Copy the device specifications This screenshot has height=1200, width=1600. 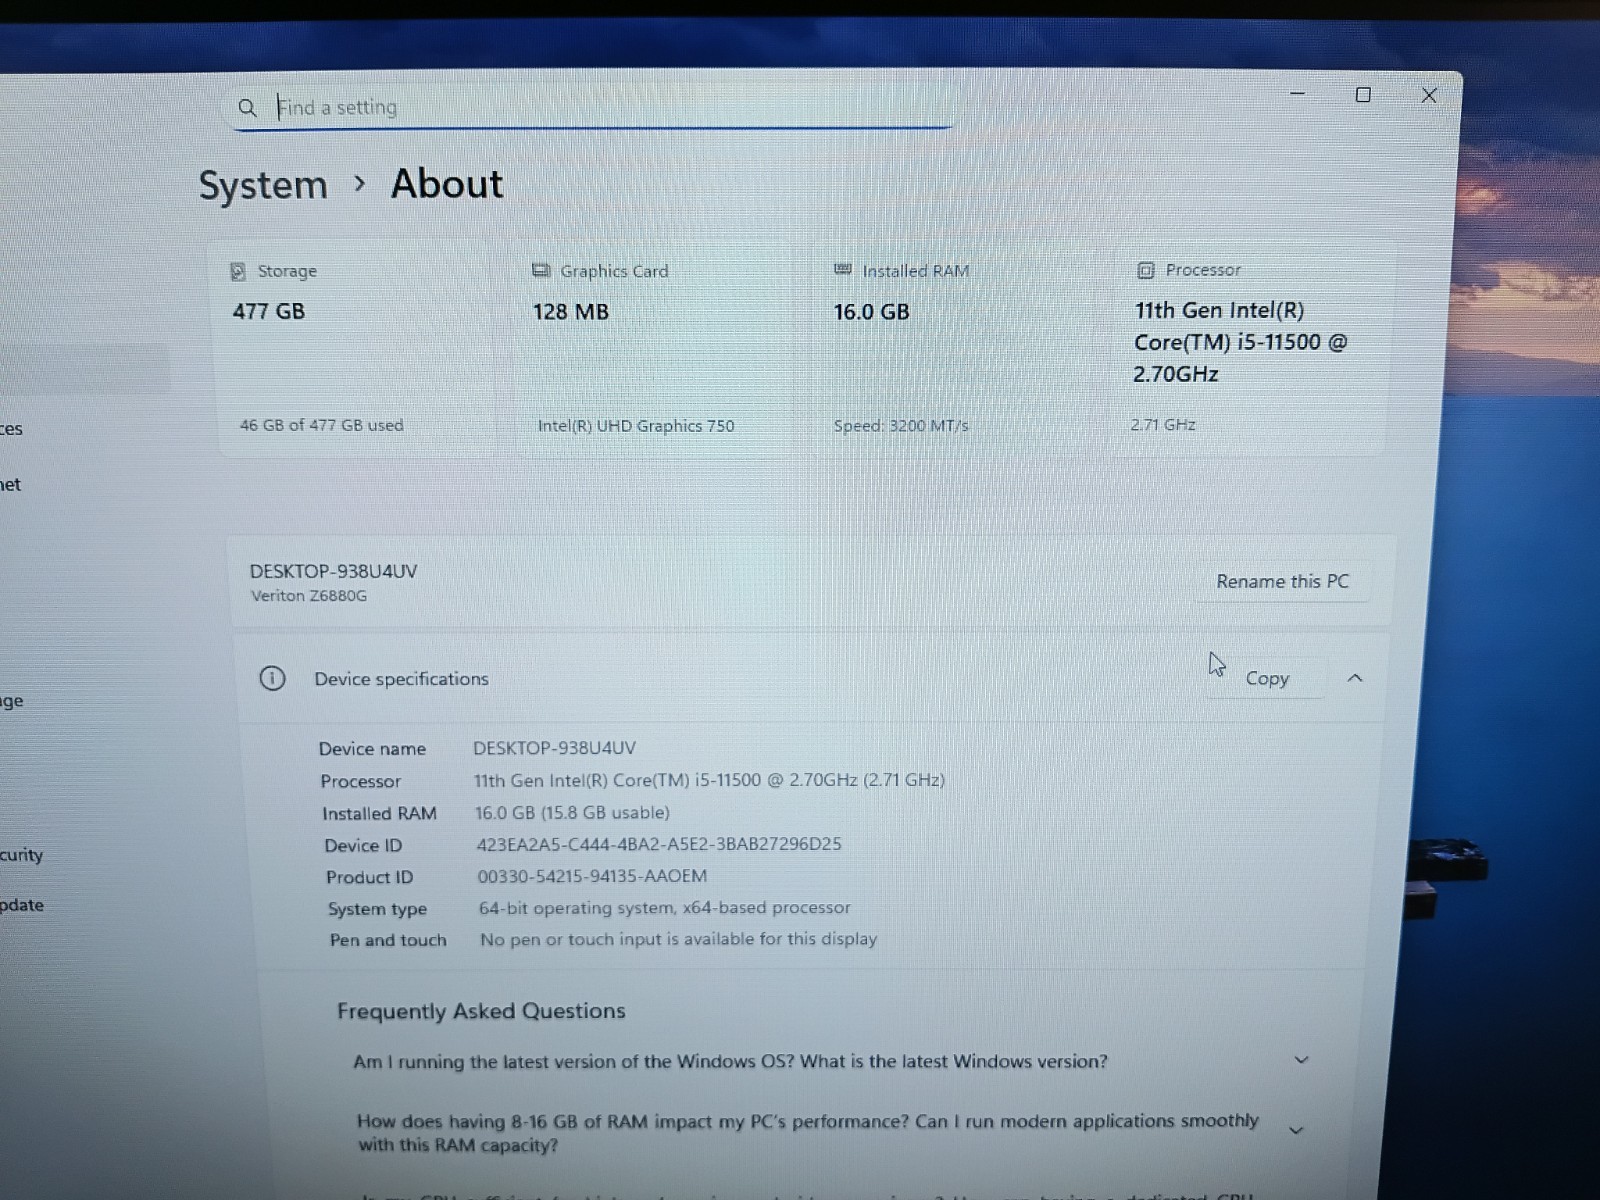1266,678
